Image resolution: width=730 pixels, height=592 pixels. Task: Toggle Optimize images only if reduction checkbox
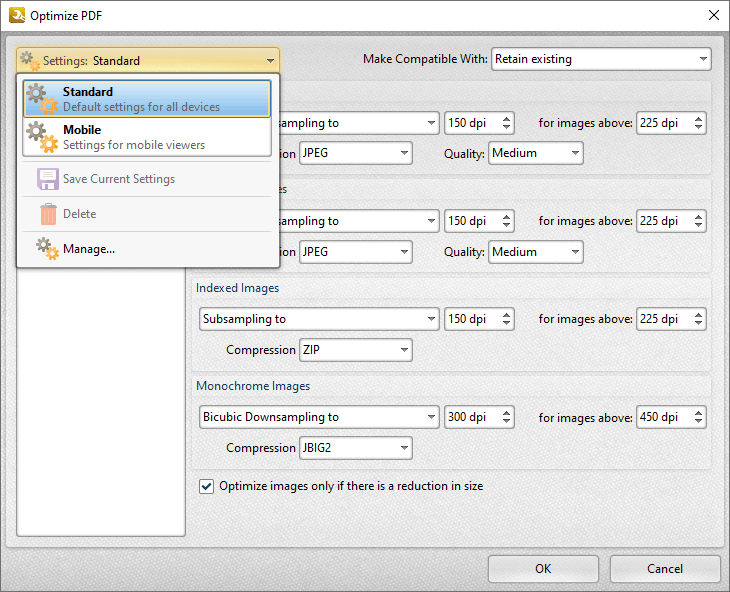point(206,486)
